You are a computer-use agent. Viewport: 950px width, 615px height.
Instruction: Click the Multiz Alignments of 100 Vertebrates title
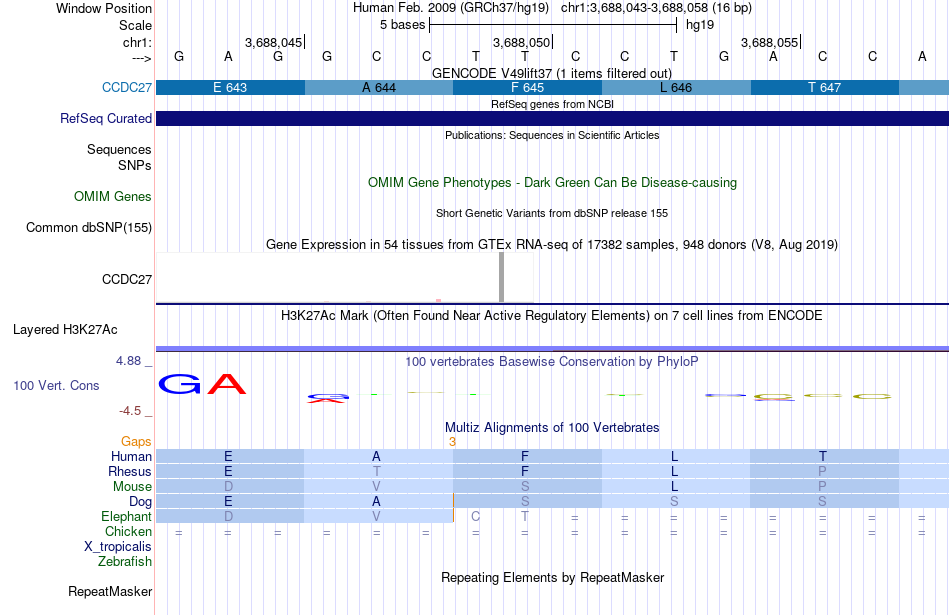[x=552, y=428]
